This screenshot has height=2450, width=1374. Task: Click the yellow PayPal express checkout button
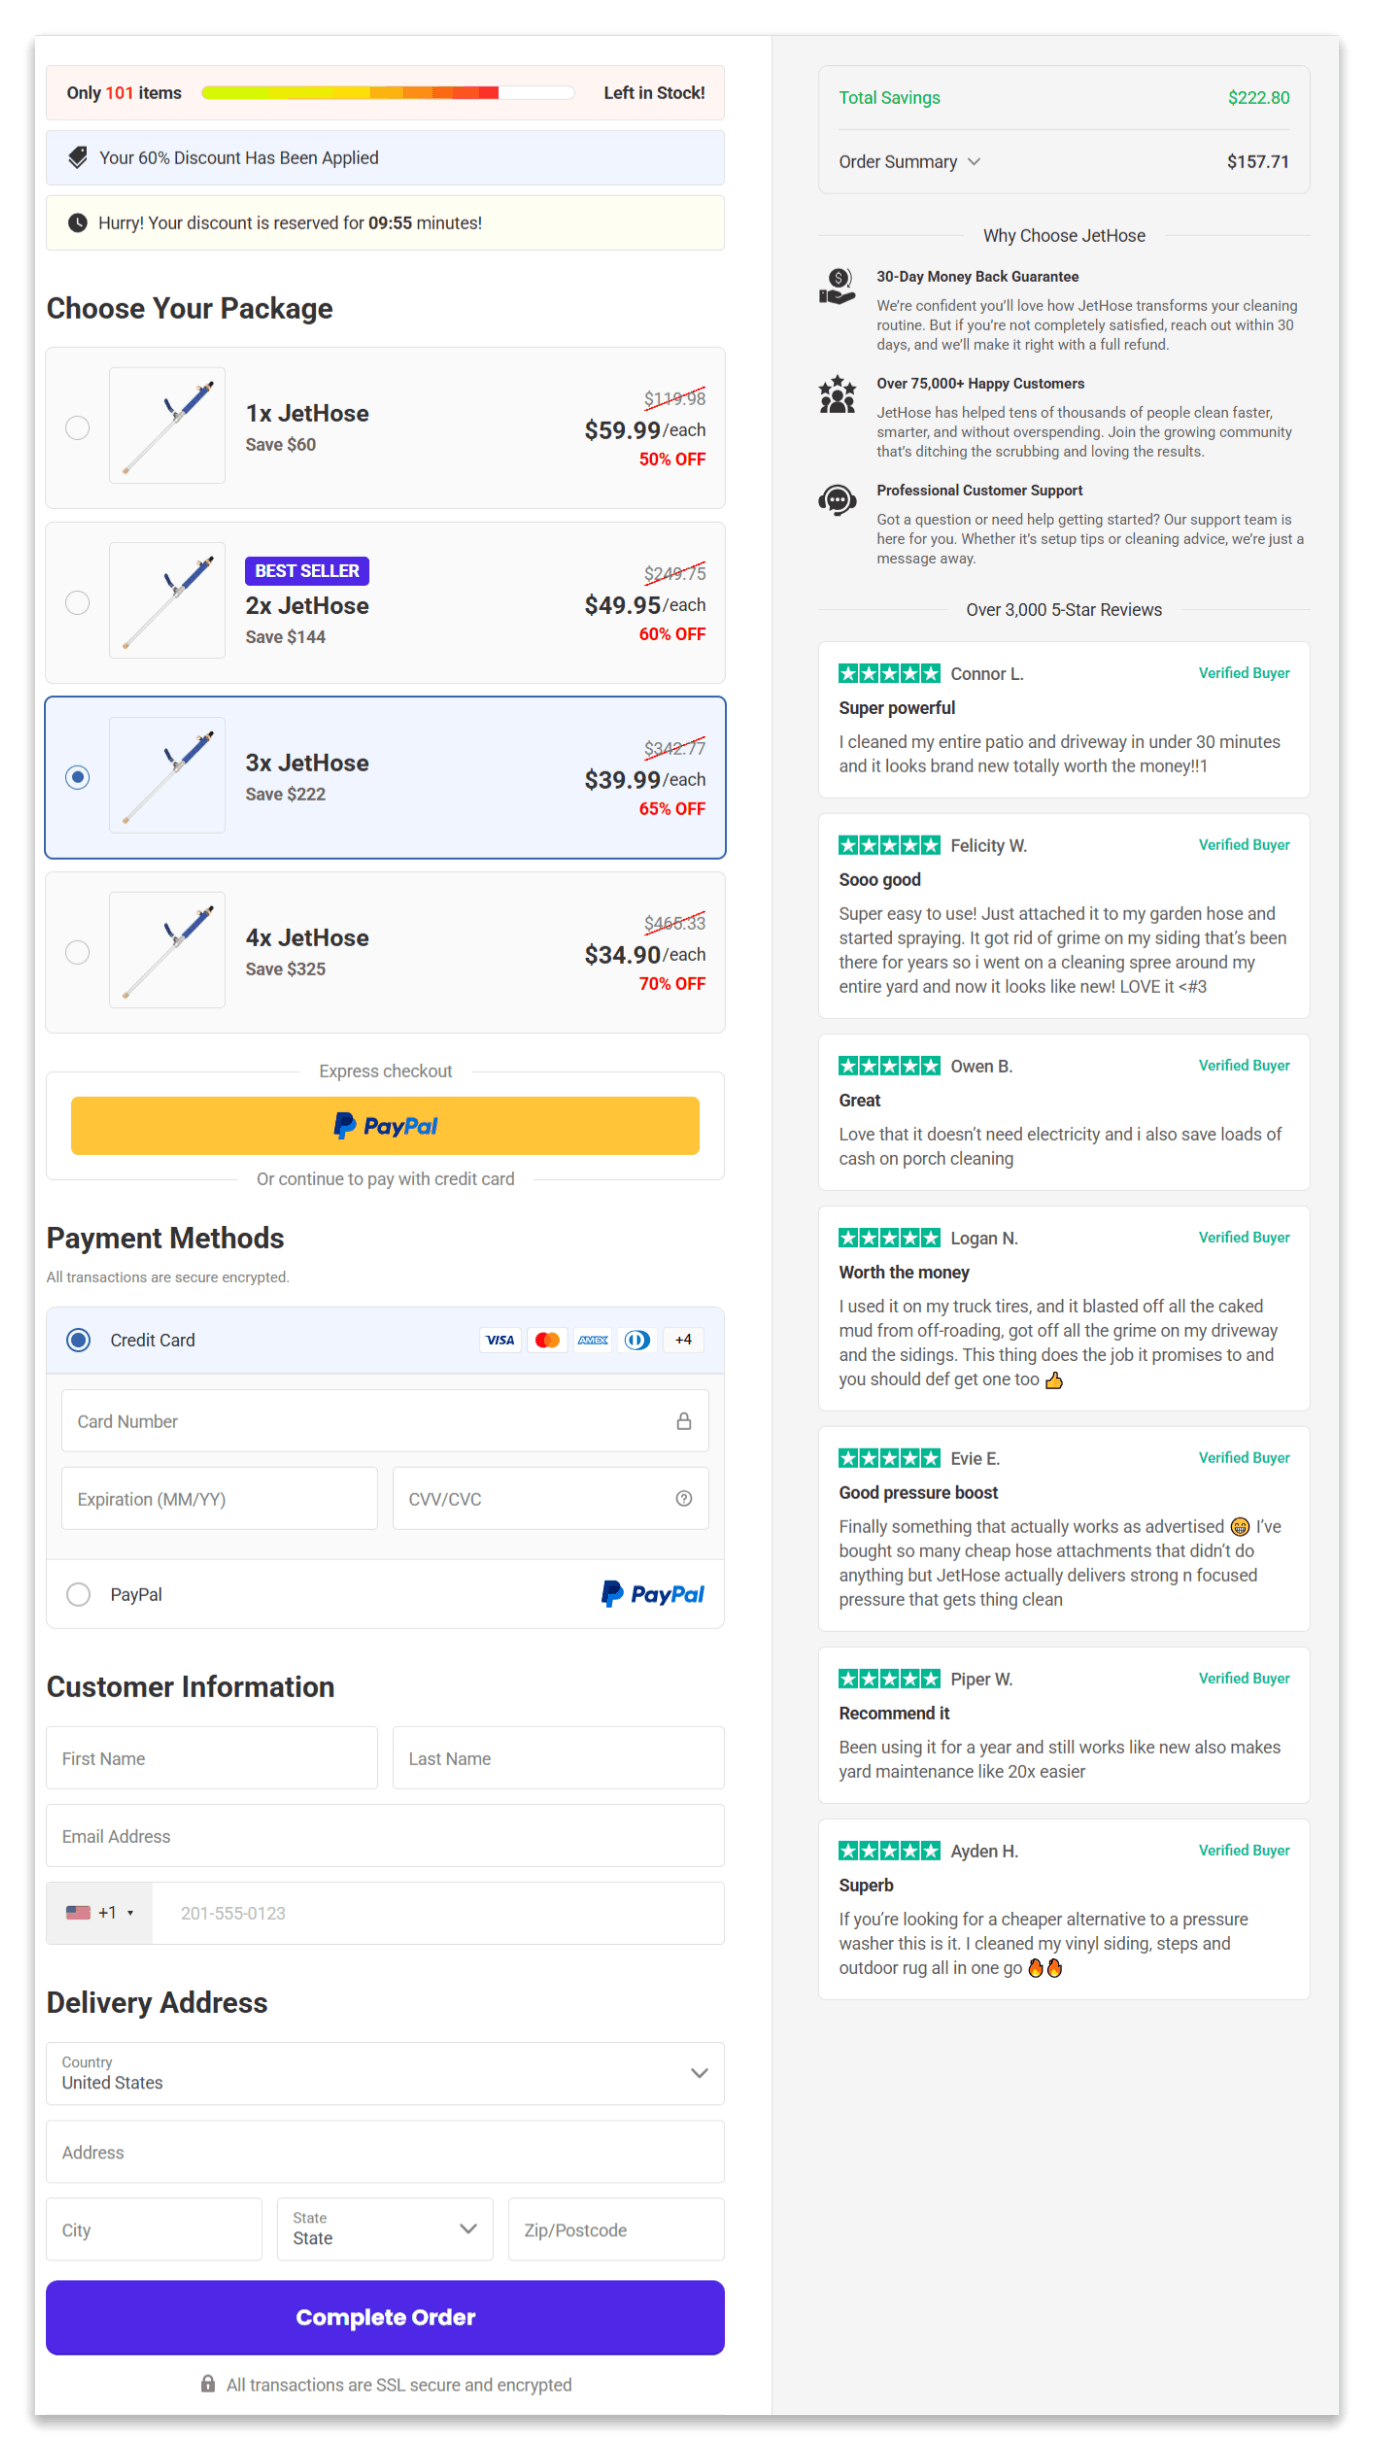click(x=385, y=1125)
